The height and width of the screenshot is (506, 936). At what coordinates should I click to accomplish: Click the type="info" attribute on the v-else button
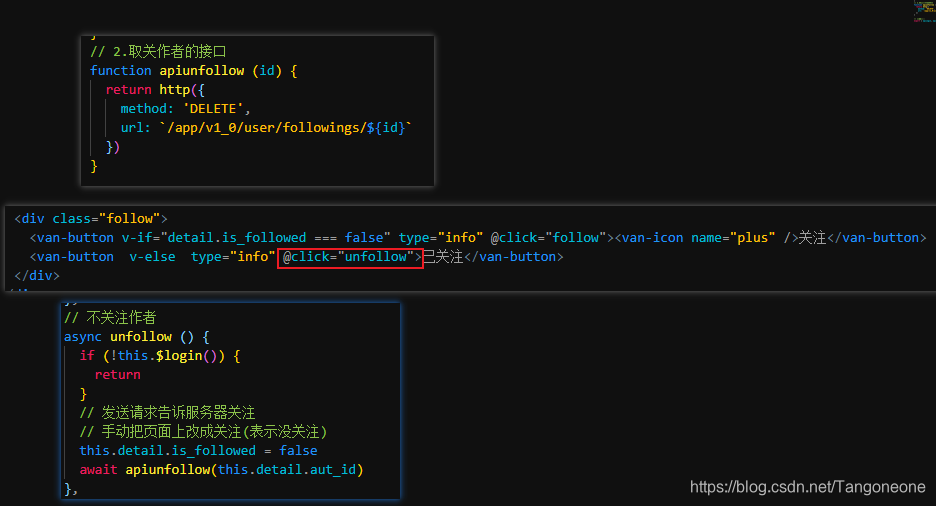point(233,257)
